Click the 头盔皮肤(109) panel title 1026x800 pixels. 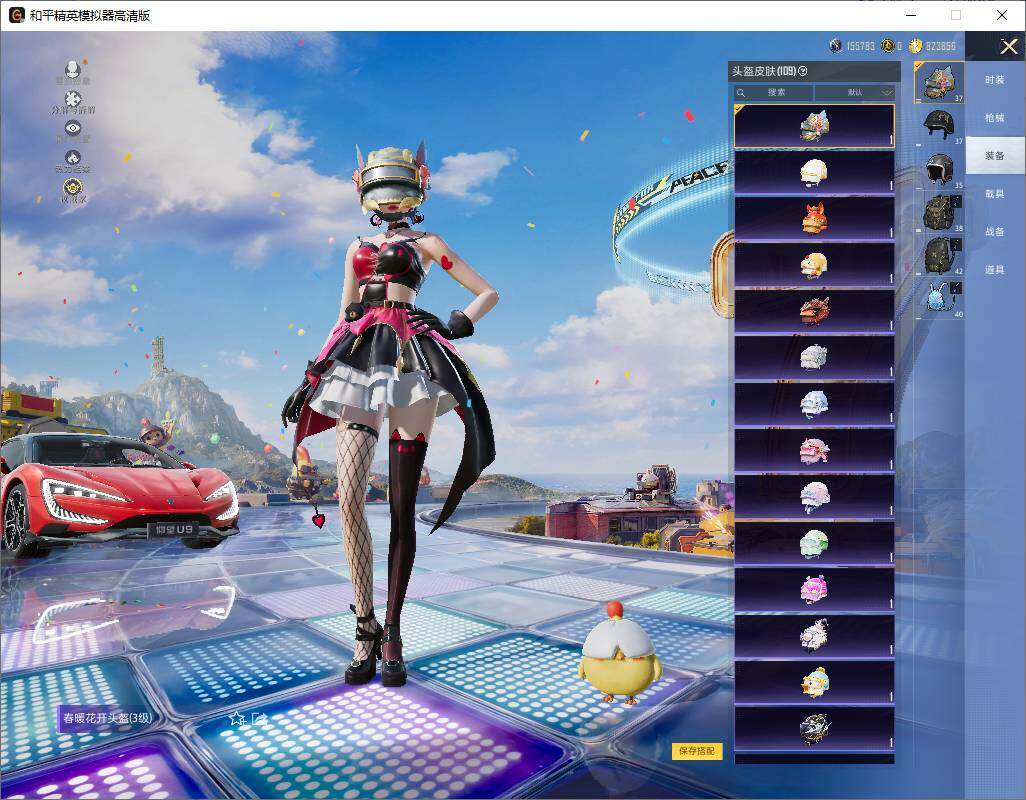pos(764,71)
